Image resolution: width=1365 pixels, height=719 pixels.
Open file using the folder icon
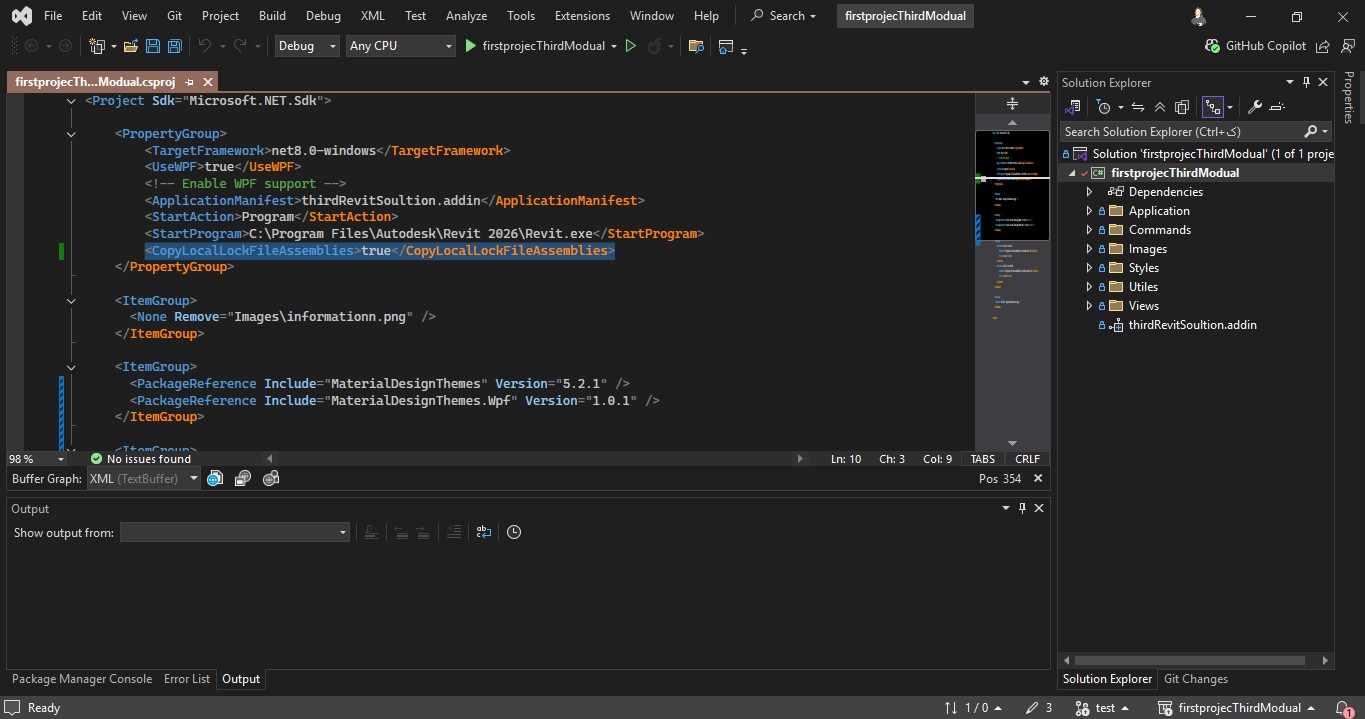(x=131, y=46)
